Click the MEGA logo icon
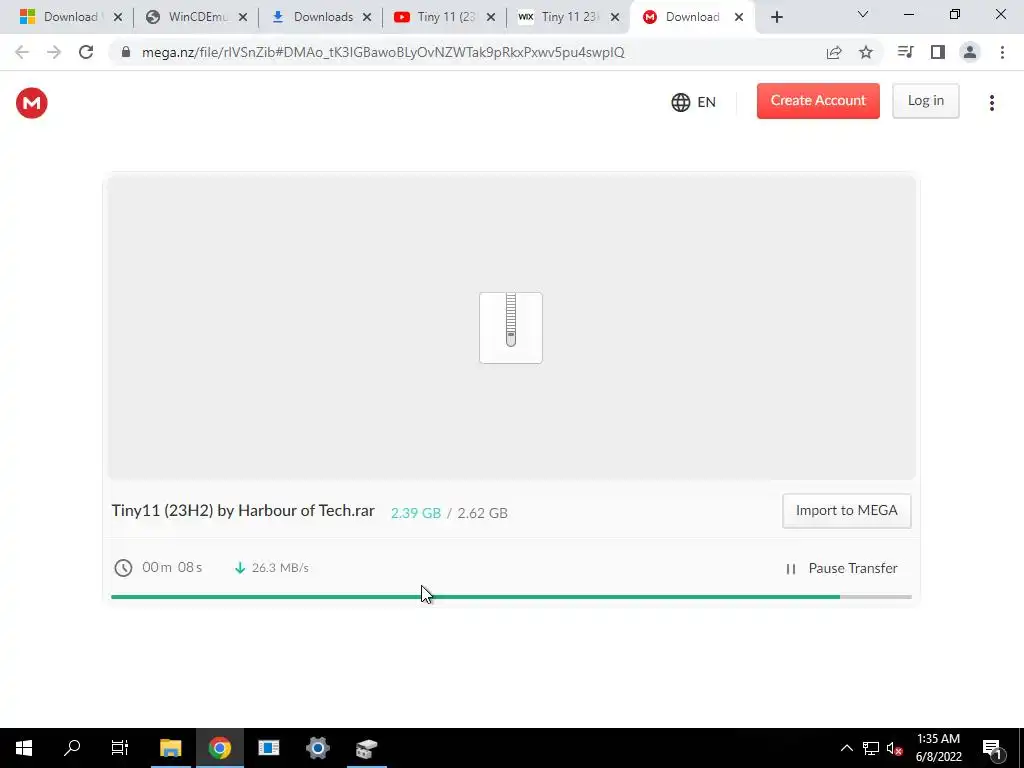This screenshot has width=1024, height=768. [31, 103]
